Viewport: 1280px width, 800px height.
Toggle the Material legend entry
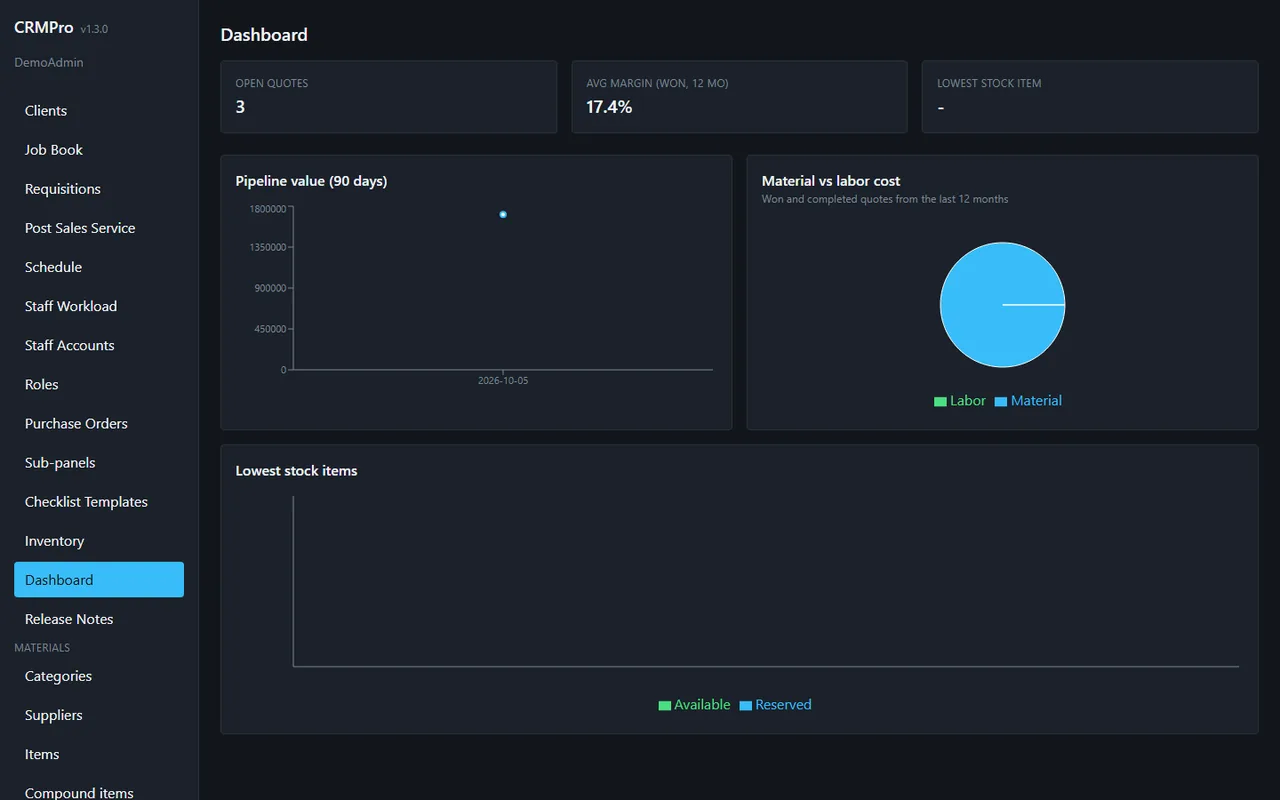(x=1028, y=401)
